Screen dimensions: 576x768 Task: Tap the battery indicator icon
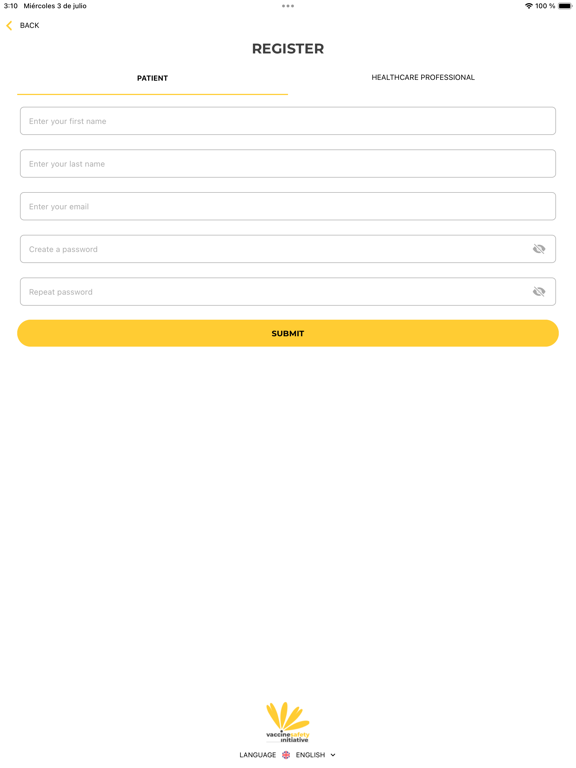565,6
